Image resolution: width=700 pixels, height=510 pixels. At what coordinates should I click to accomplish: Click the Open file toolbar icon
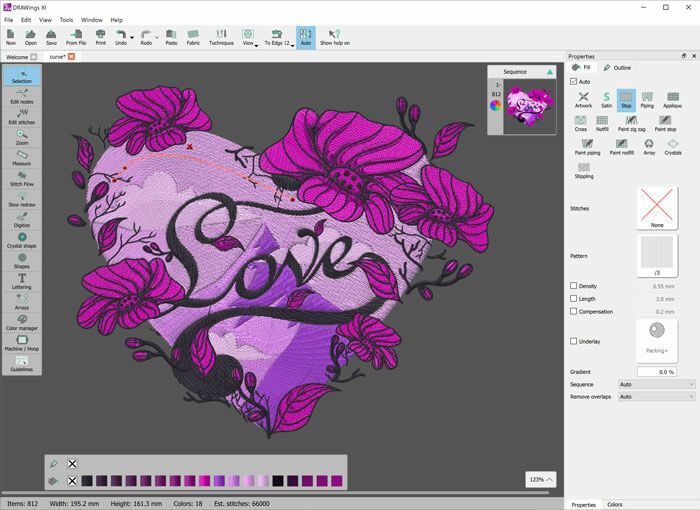[x=30, y=38]
